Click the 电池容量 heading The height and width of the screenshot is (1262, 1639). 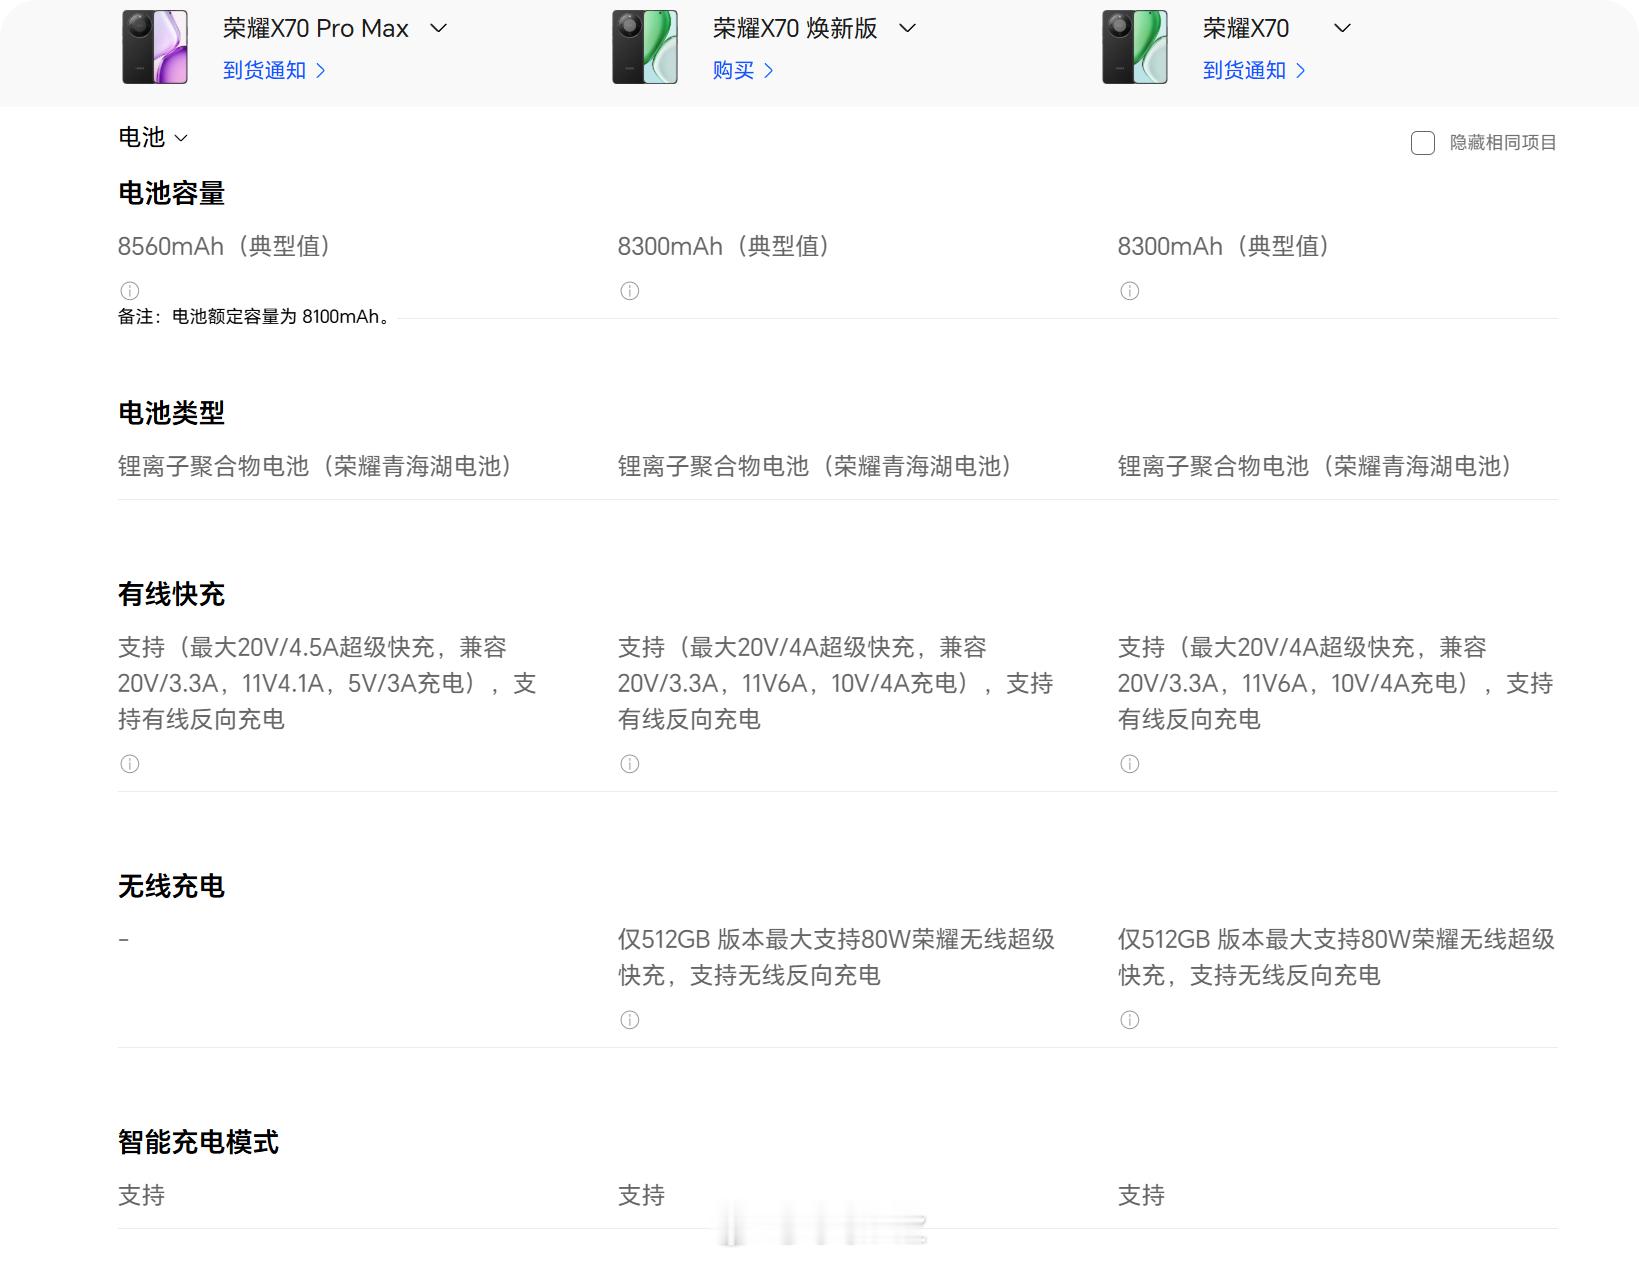pos(172,193)
